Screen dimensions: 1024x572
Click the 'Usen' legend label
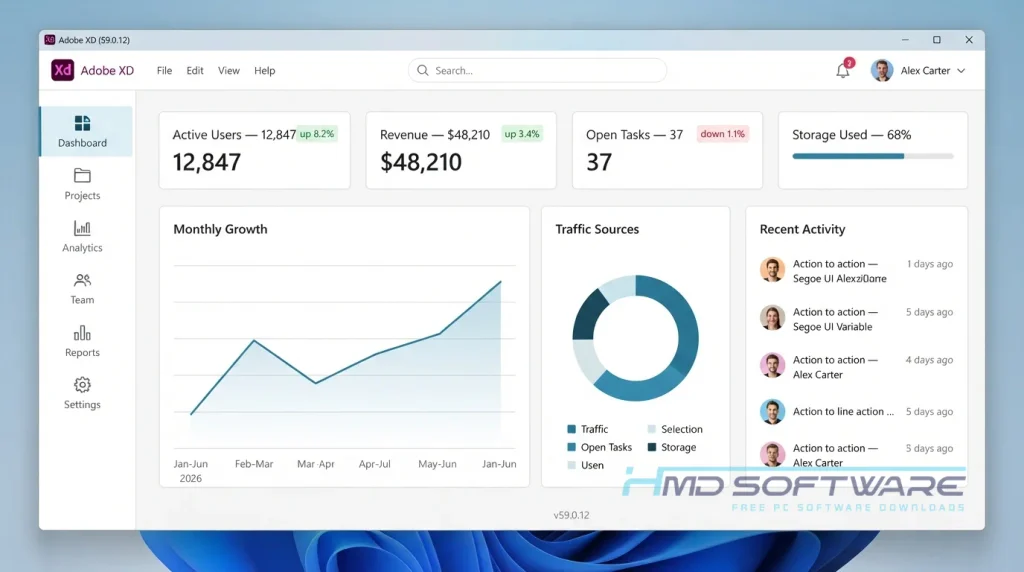point(592,465)
